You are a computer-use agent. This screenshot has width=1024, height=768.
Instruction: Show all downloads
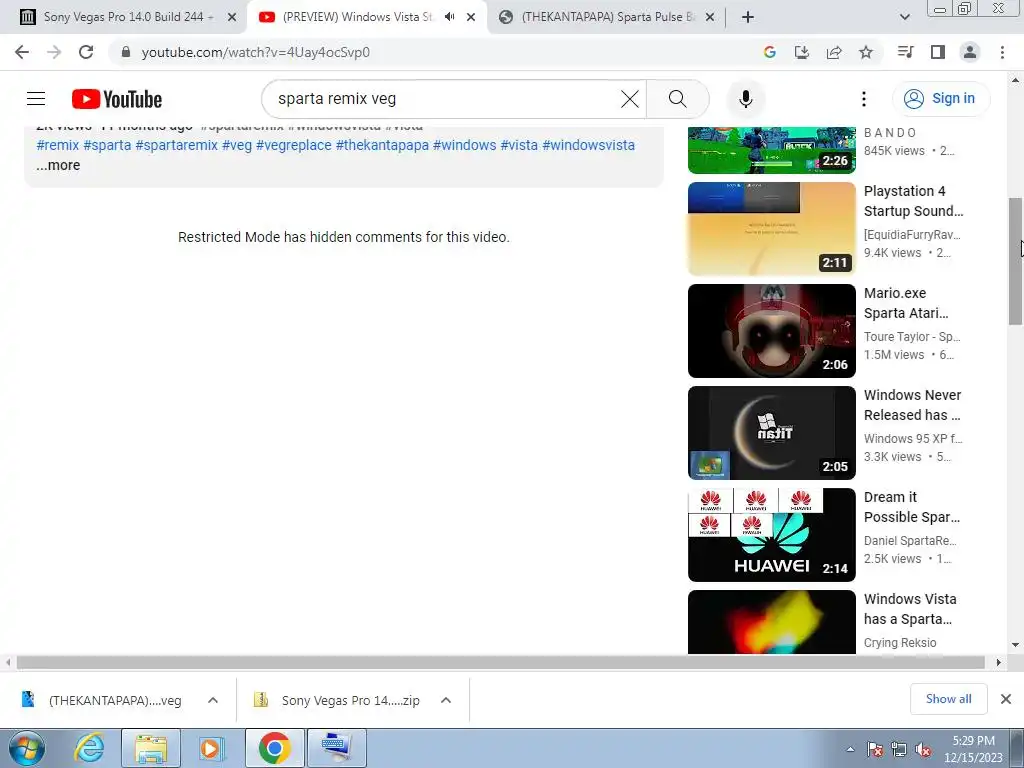(x=948, y=699)
